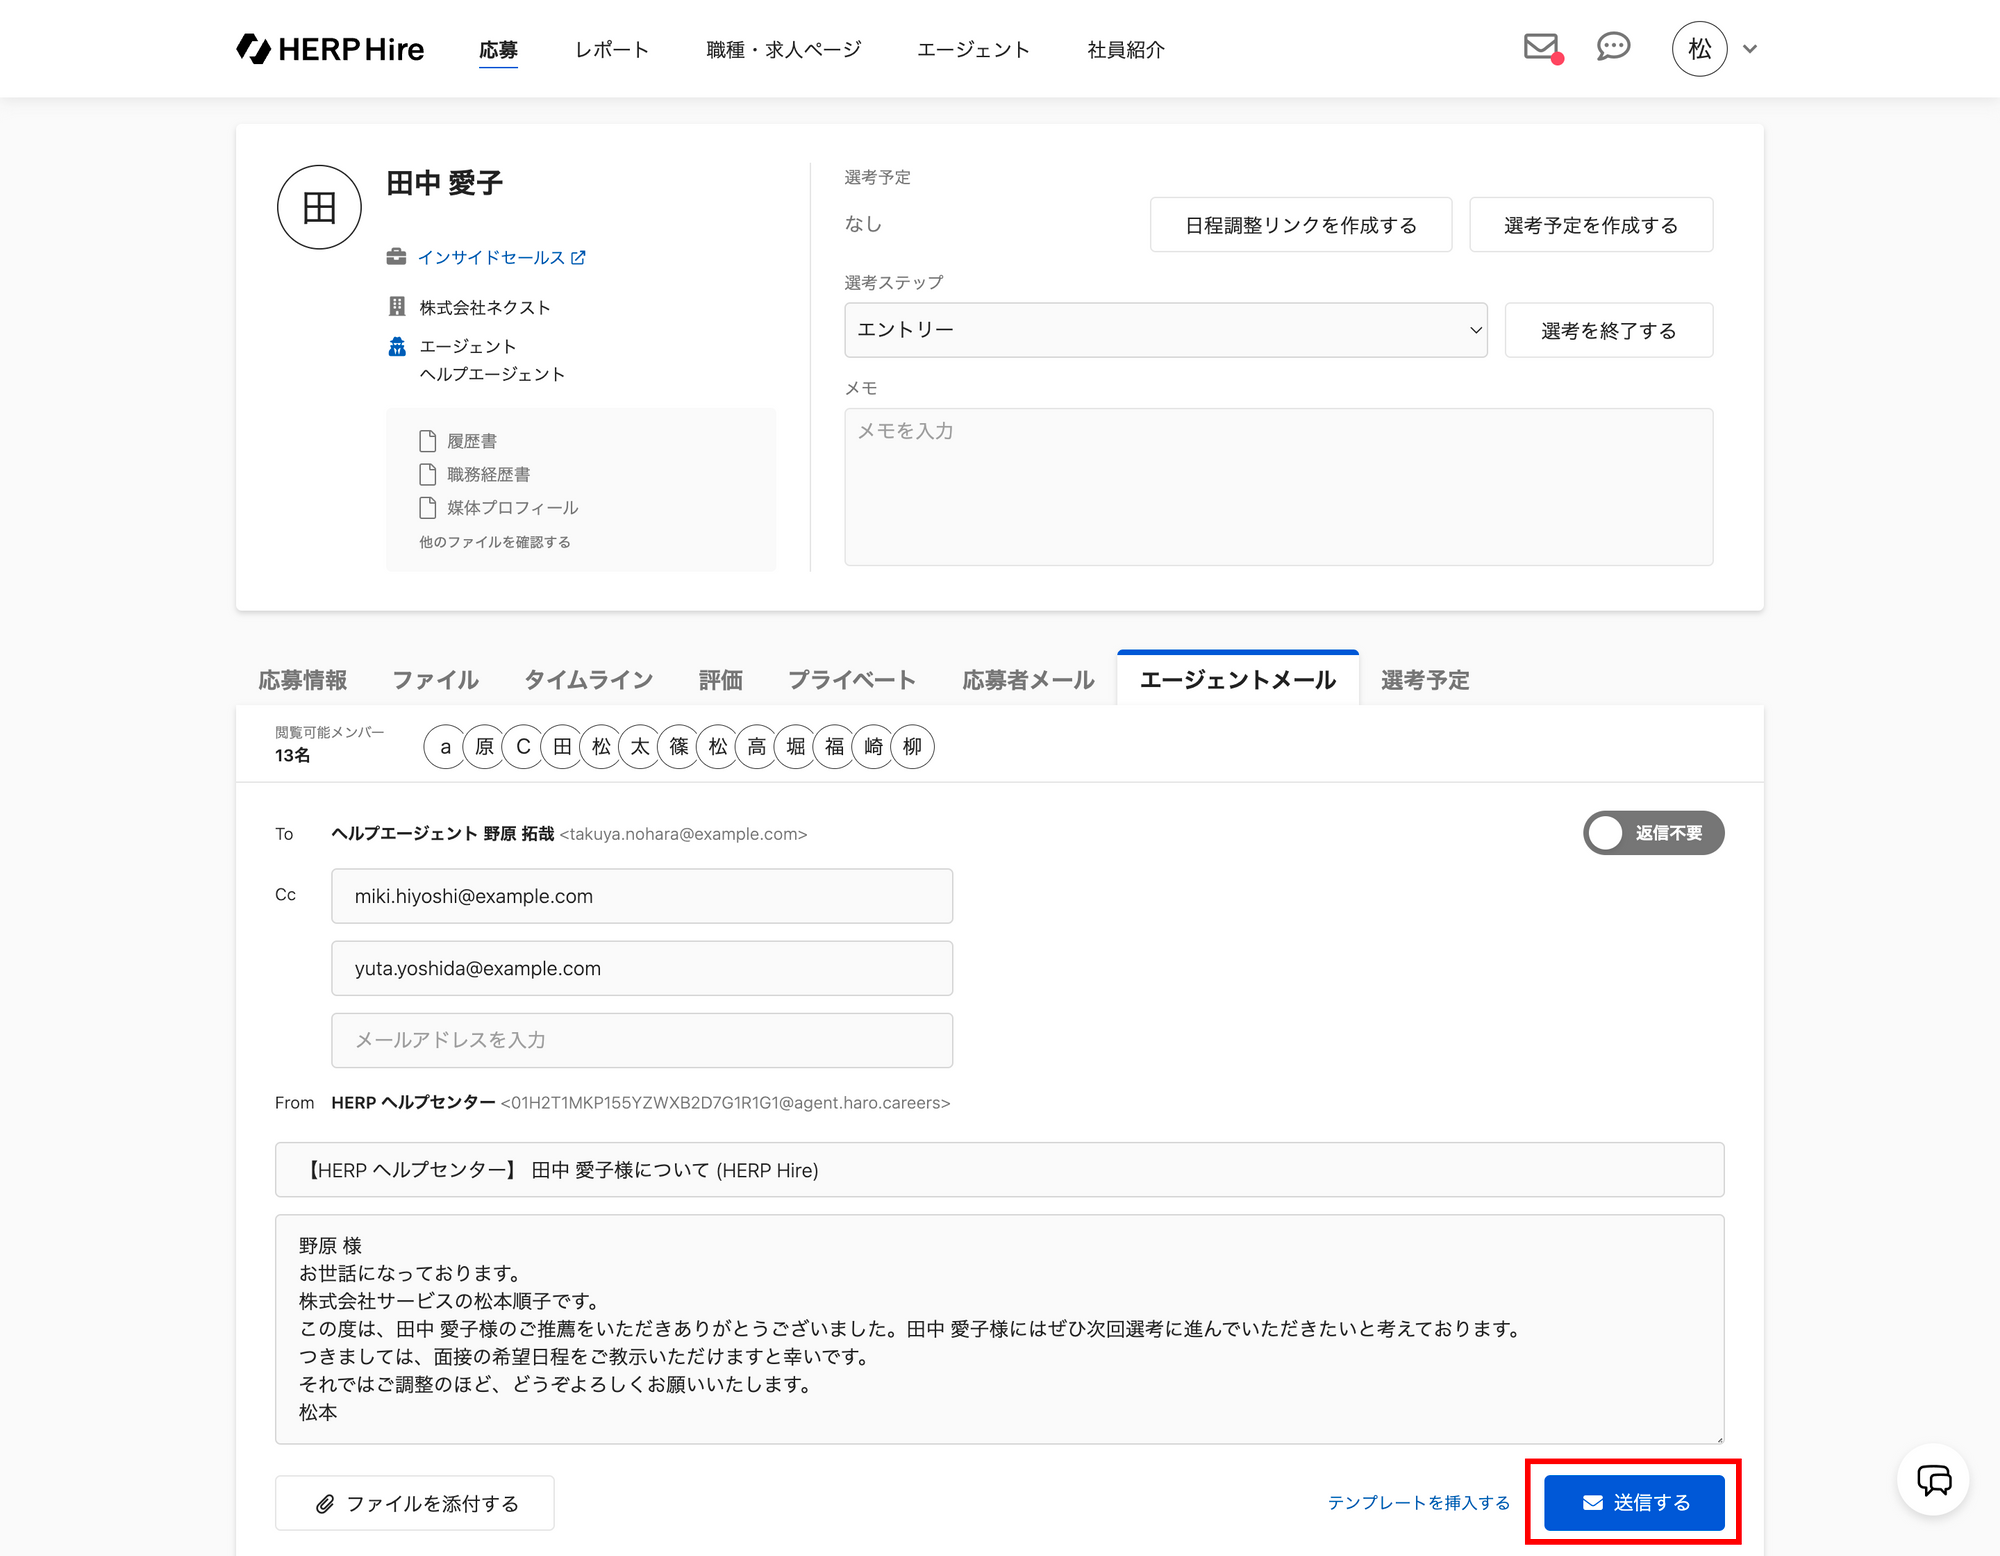Click the HERP Hire logo
This screenshot has height=1556, width=2000.
330,49
